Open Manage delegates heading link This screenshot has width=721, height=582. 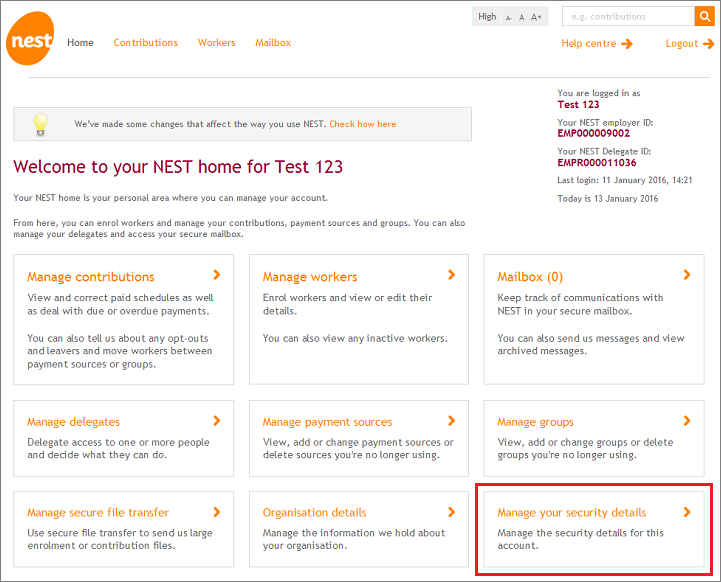click(x=73, y=422)
